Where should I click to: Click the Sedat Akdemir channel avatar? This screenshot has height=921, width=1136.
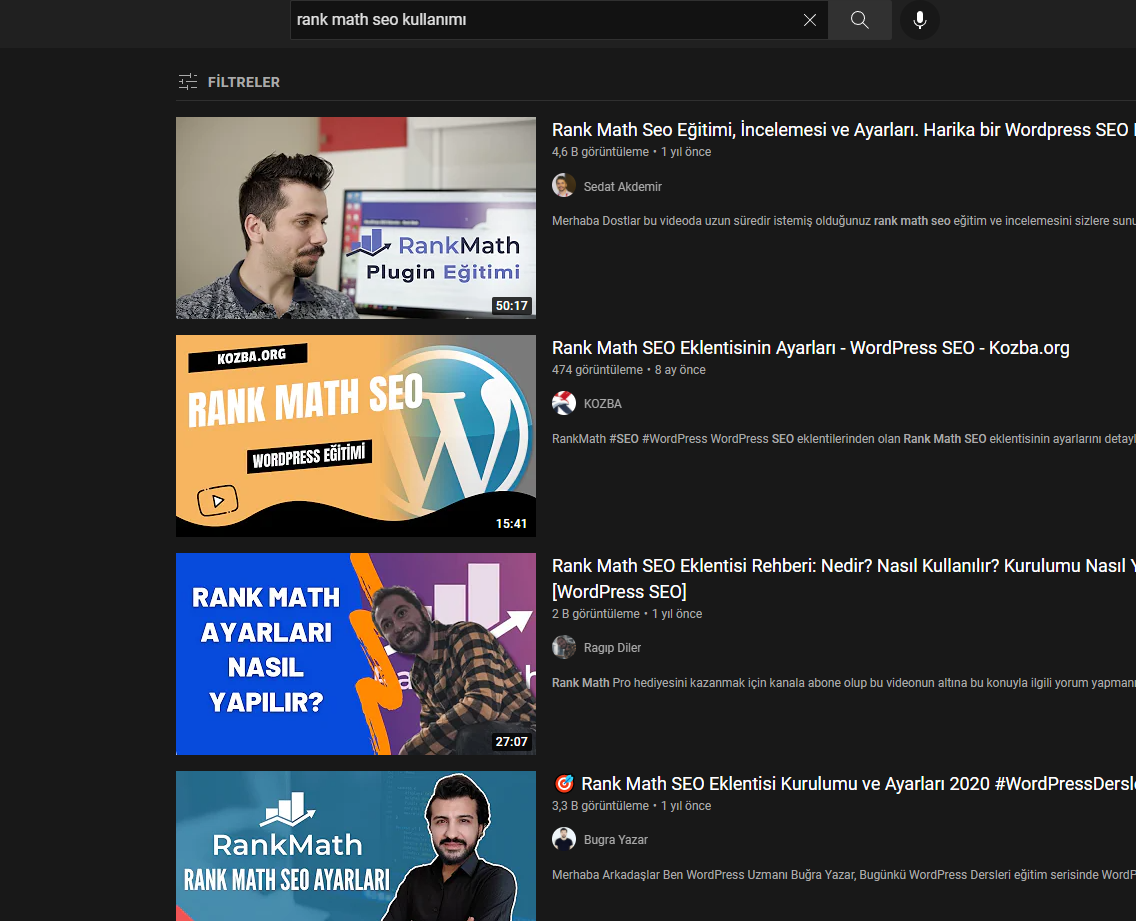564,186
